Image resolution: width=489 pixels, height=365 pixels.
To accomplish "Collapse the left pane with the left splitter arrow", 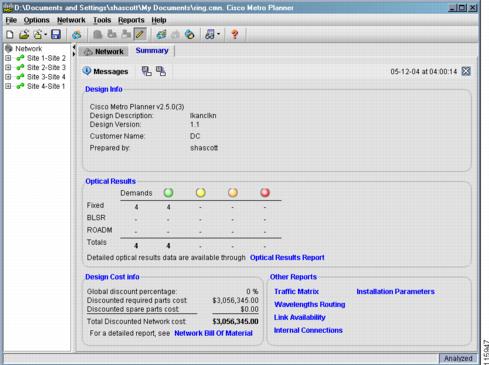I will pyautogui.click(x=74, y=48).
